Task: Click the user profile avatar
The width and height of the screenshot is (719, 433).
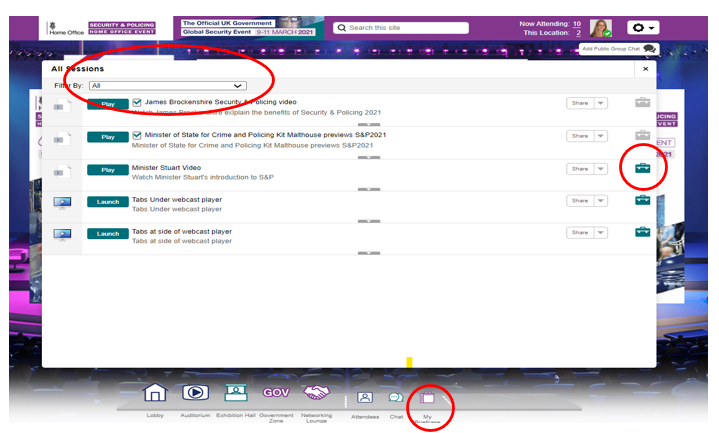Action: tap(601, 28)
